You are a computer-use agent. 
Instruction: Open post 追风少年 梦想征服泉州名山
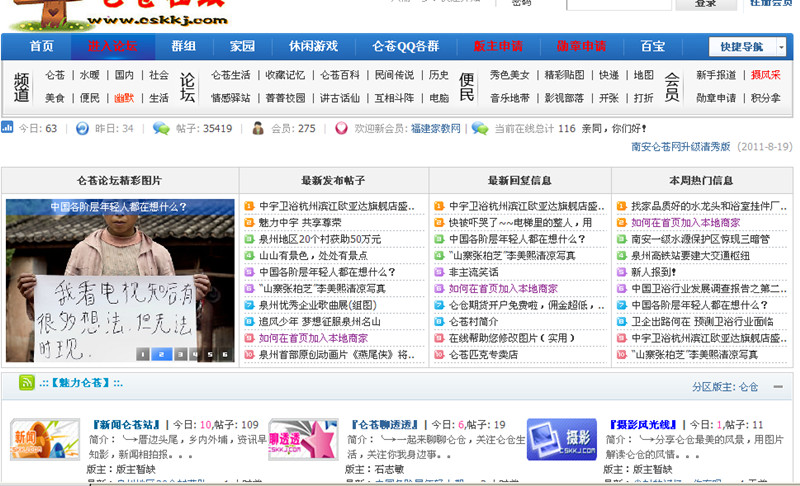coord(319,322)
